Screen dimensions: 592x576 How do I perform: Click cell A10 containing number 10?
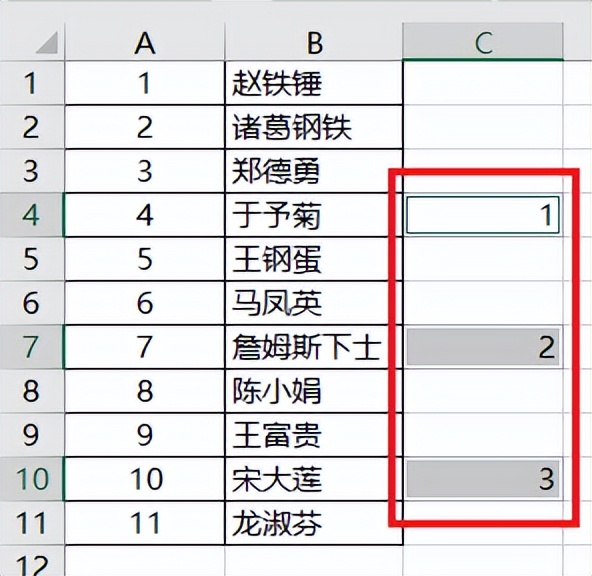click(145, 479)
